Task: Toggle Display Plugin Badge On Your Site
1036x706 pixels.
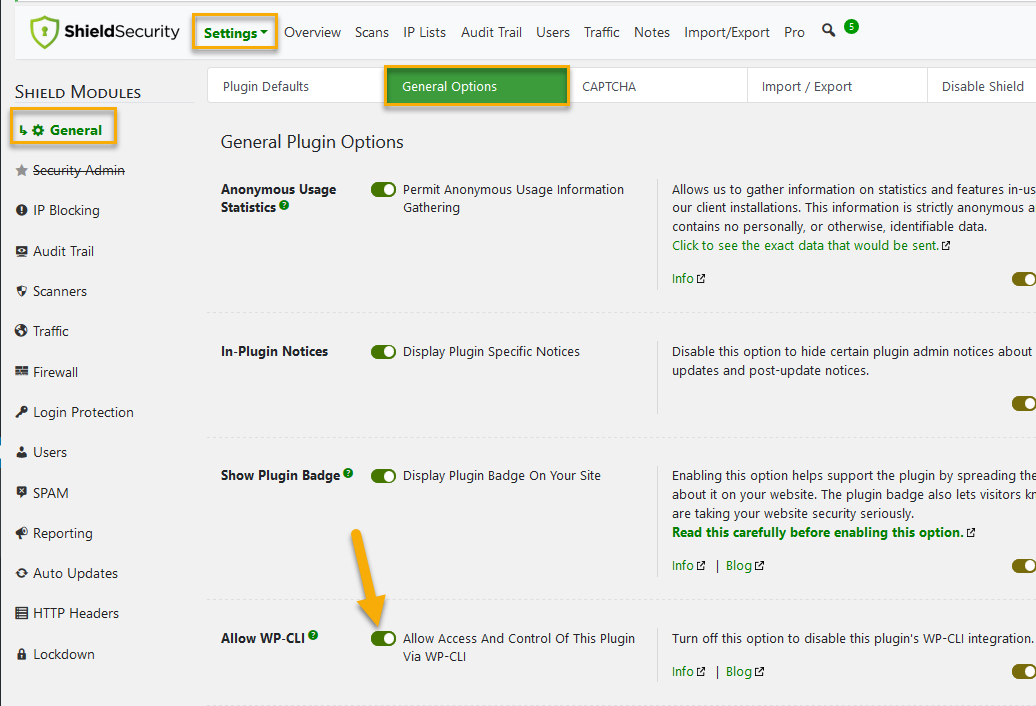Action: [x=383, y=476]
